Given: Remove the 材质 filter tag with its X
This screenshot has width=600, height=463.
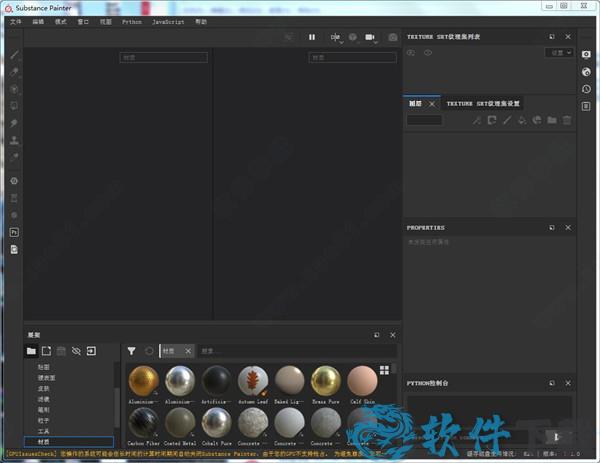Looking at the screenshot, I should 188,351.
